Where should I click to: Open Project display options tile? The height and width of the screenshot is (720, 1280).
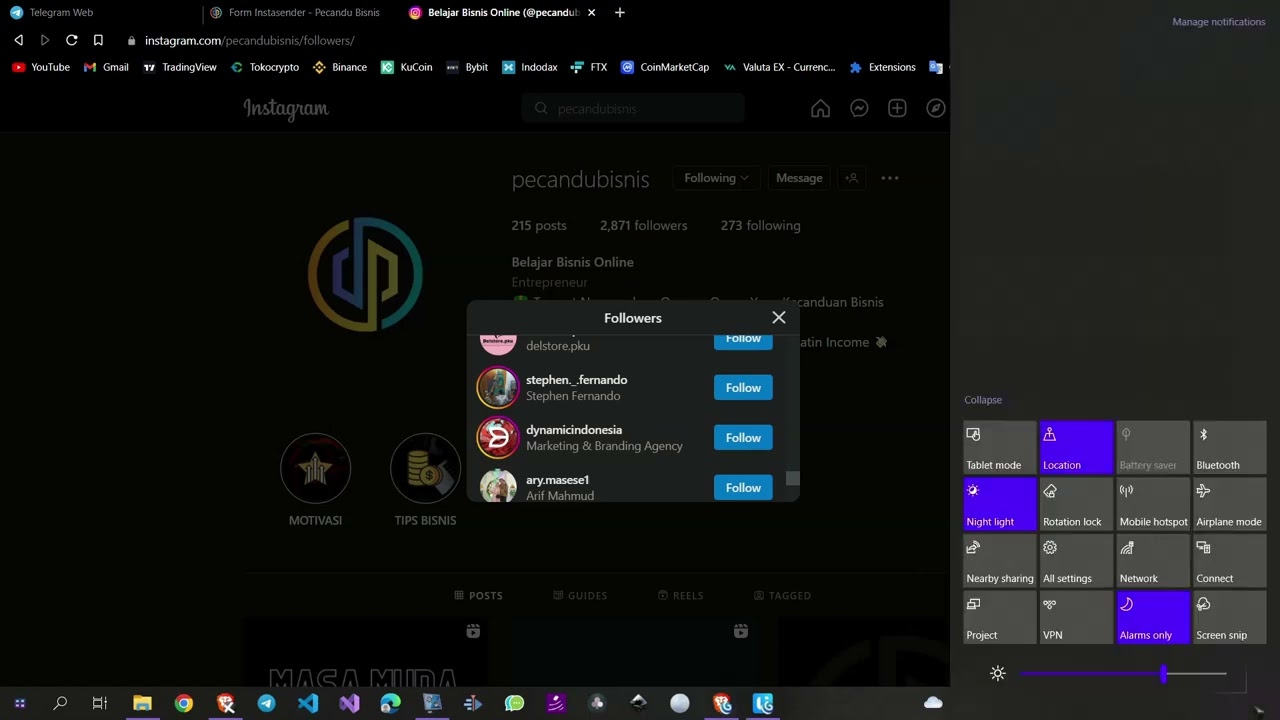click(x=999, y=618)
